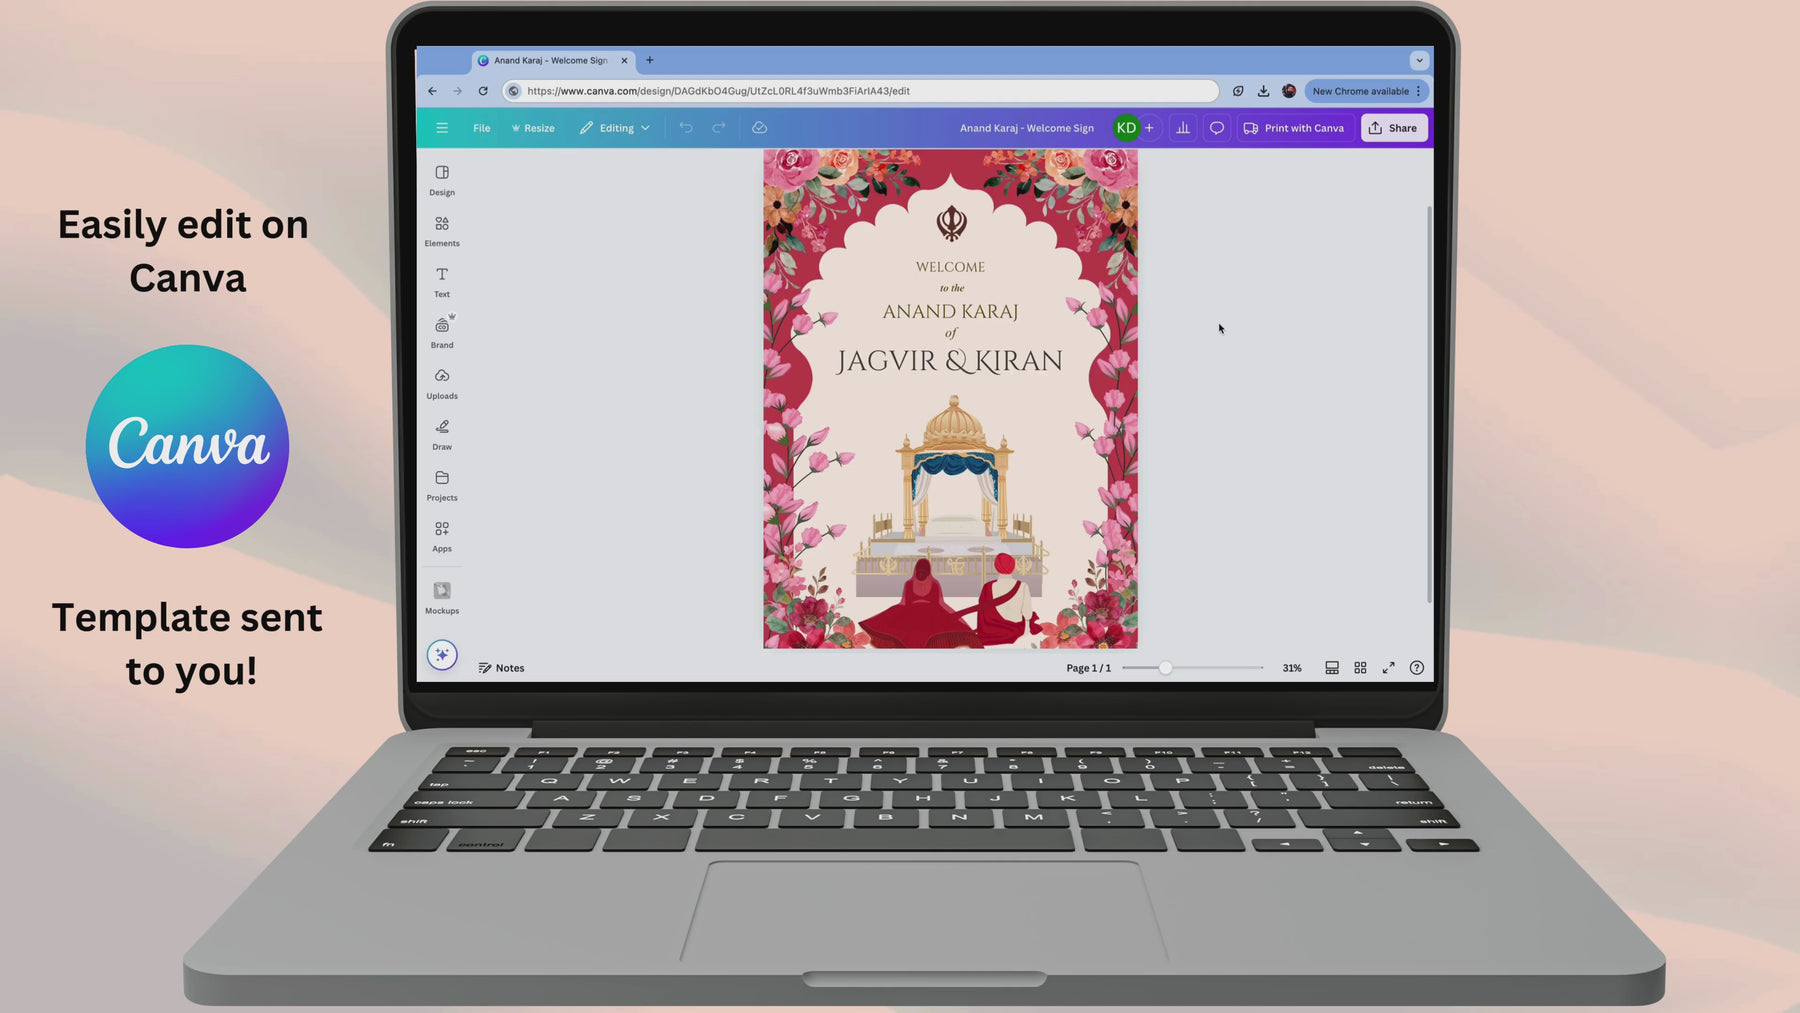Open the Uploads panel

coord(442,384)
